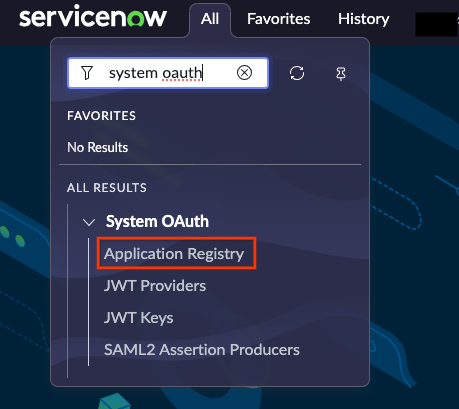
Task: Open the History menu tab
Action: click(364, 19)
